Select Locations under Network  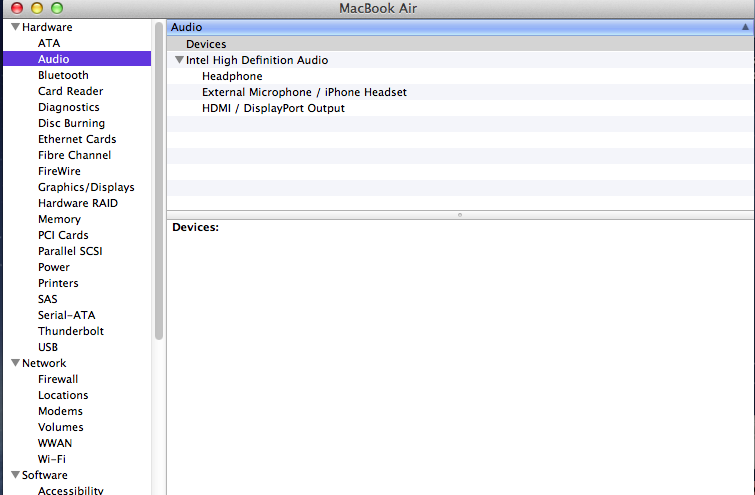63,395
